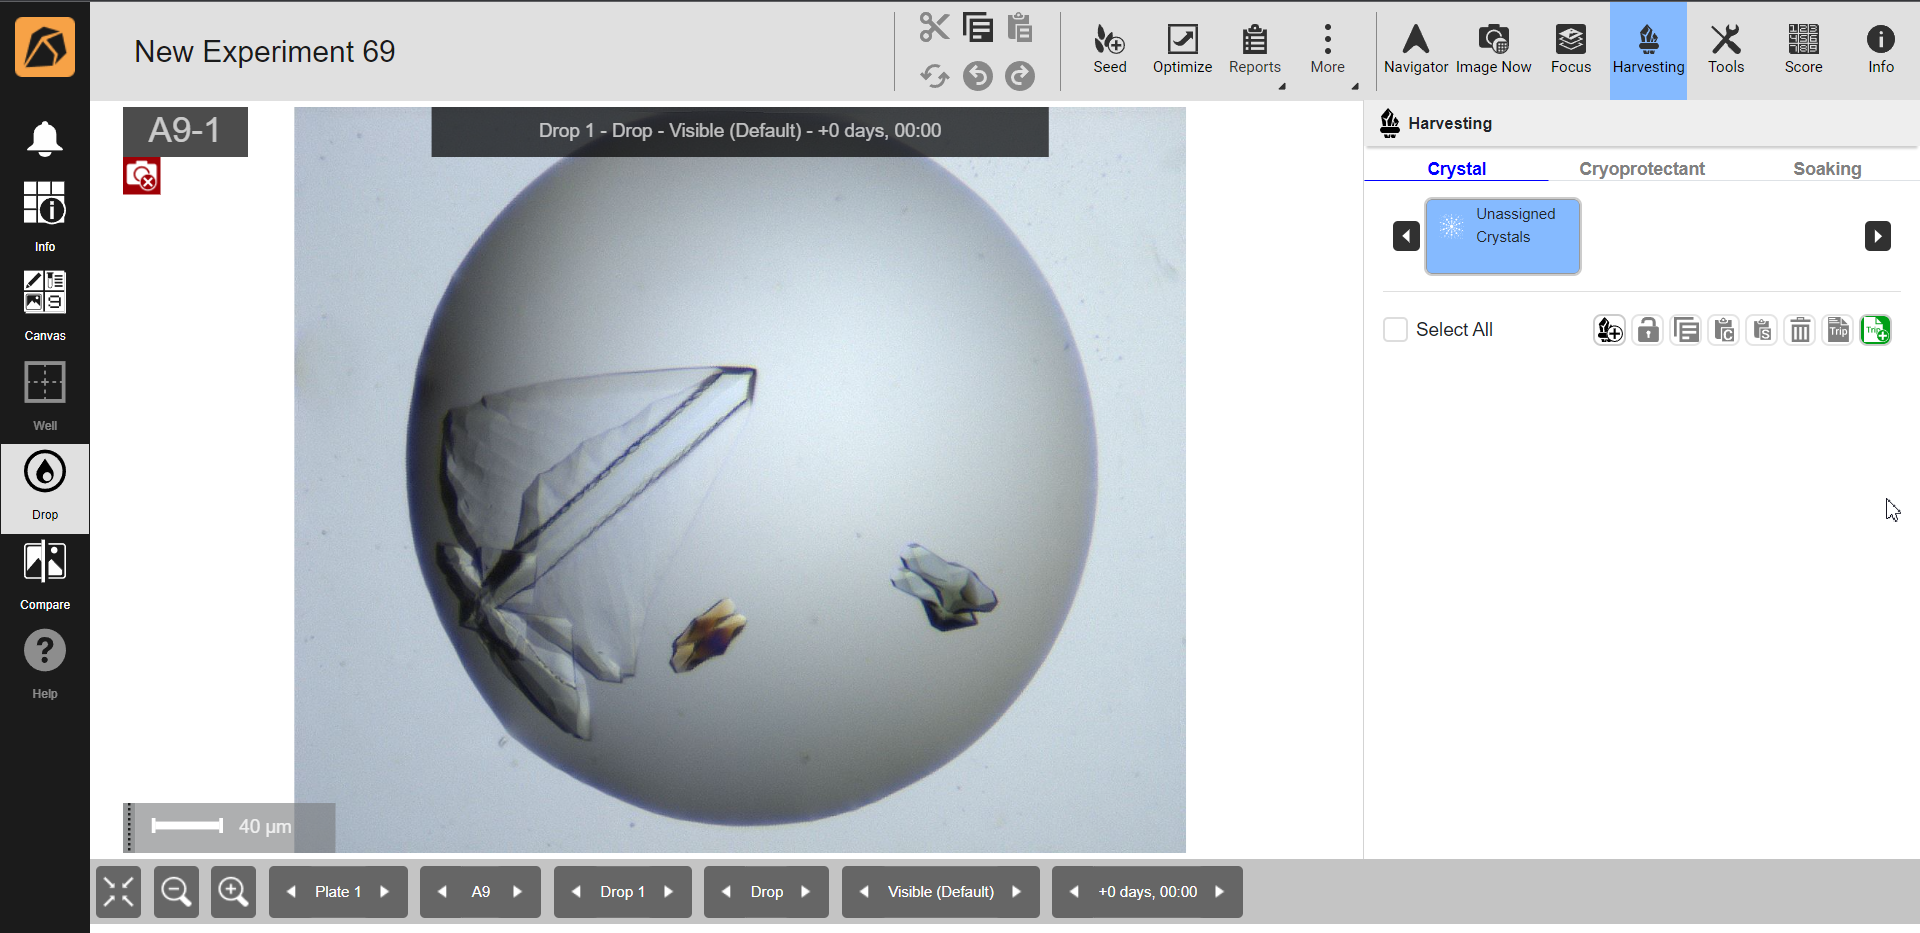Click the Paste clipboard icon in top toolbar

1020,27
